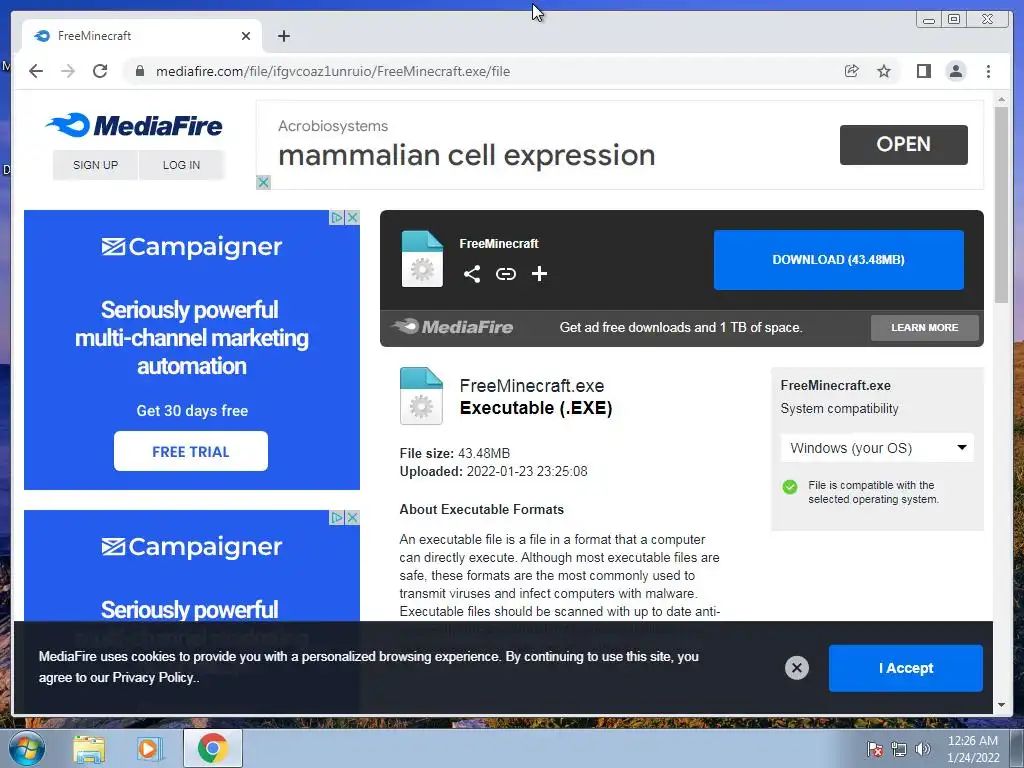Click the FreeMinecraft.exe file type icon
The height and width of the screenshot is (768, 1024).
421,396
